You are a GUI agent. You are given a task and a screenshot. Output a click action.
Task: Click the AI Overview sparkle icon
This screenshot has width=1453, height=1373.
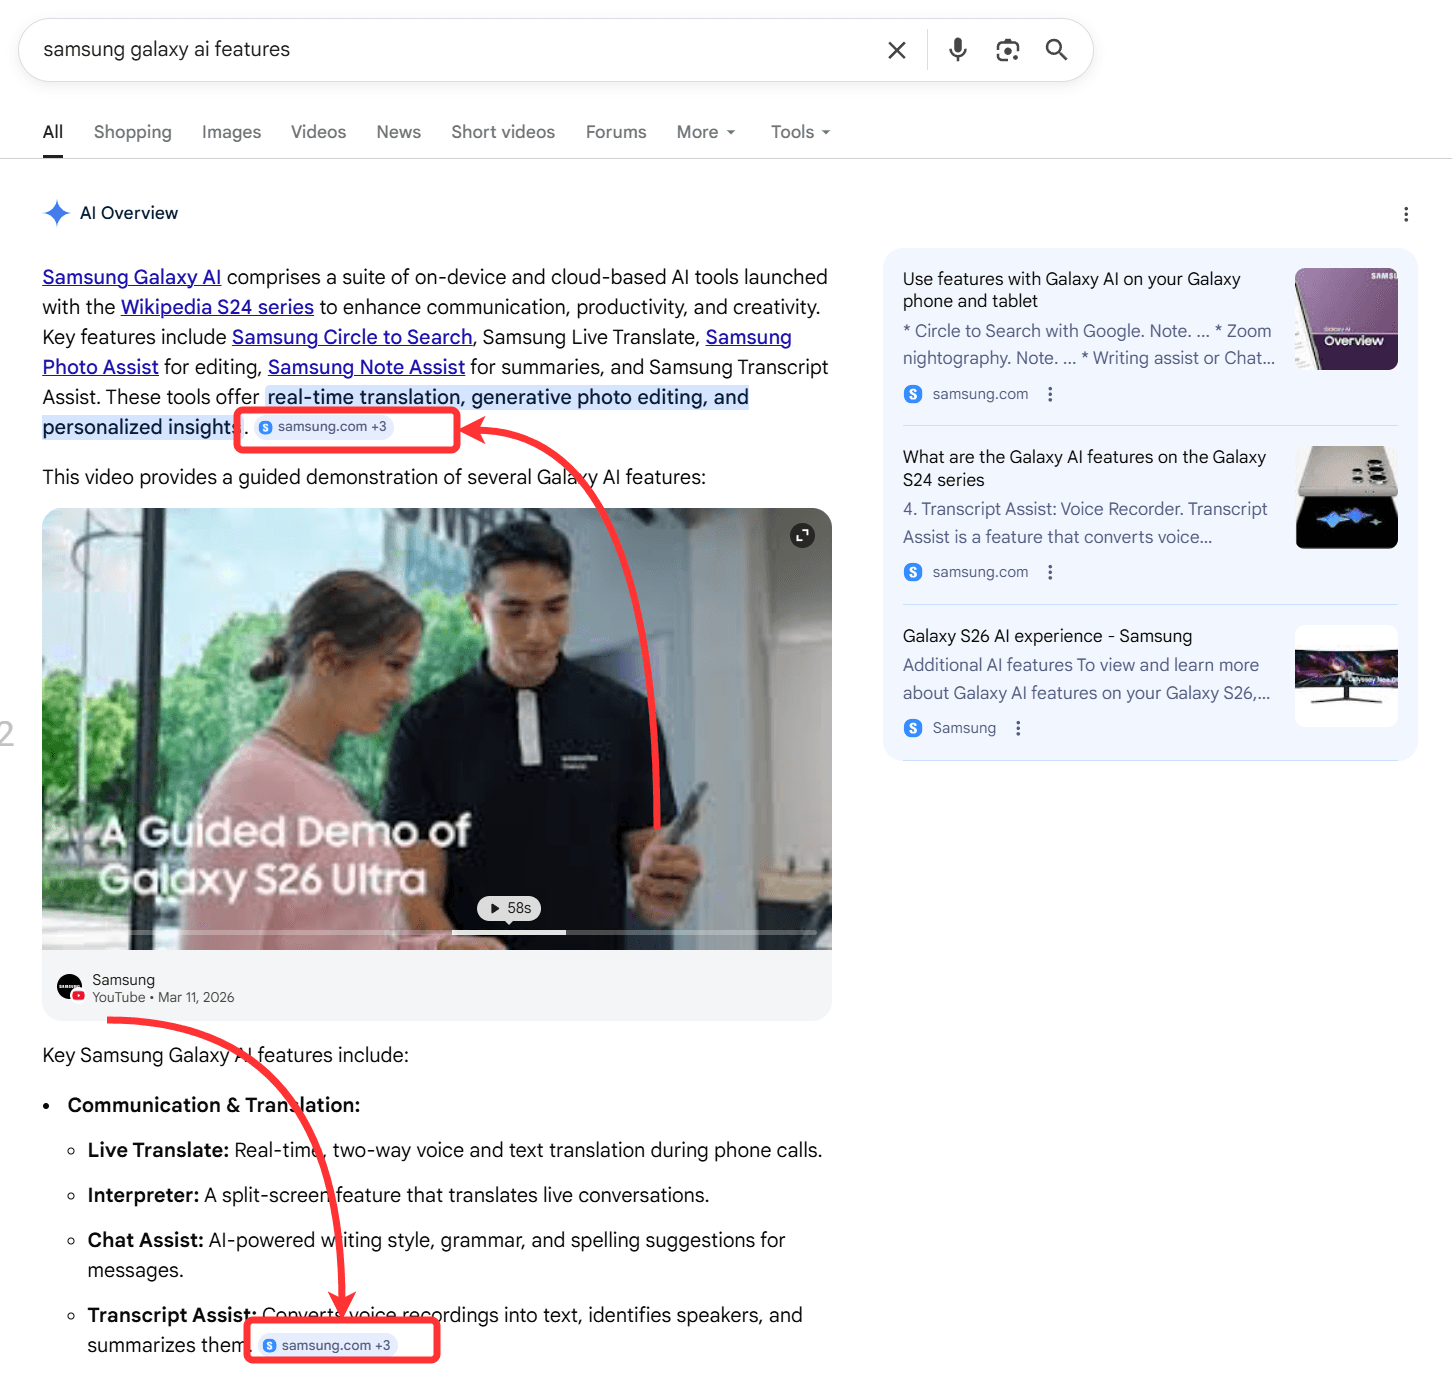pyautogui.click(x=56, y=212)
